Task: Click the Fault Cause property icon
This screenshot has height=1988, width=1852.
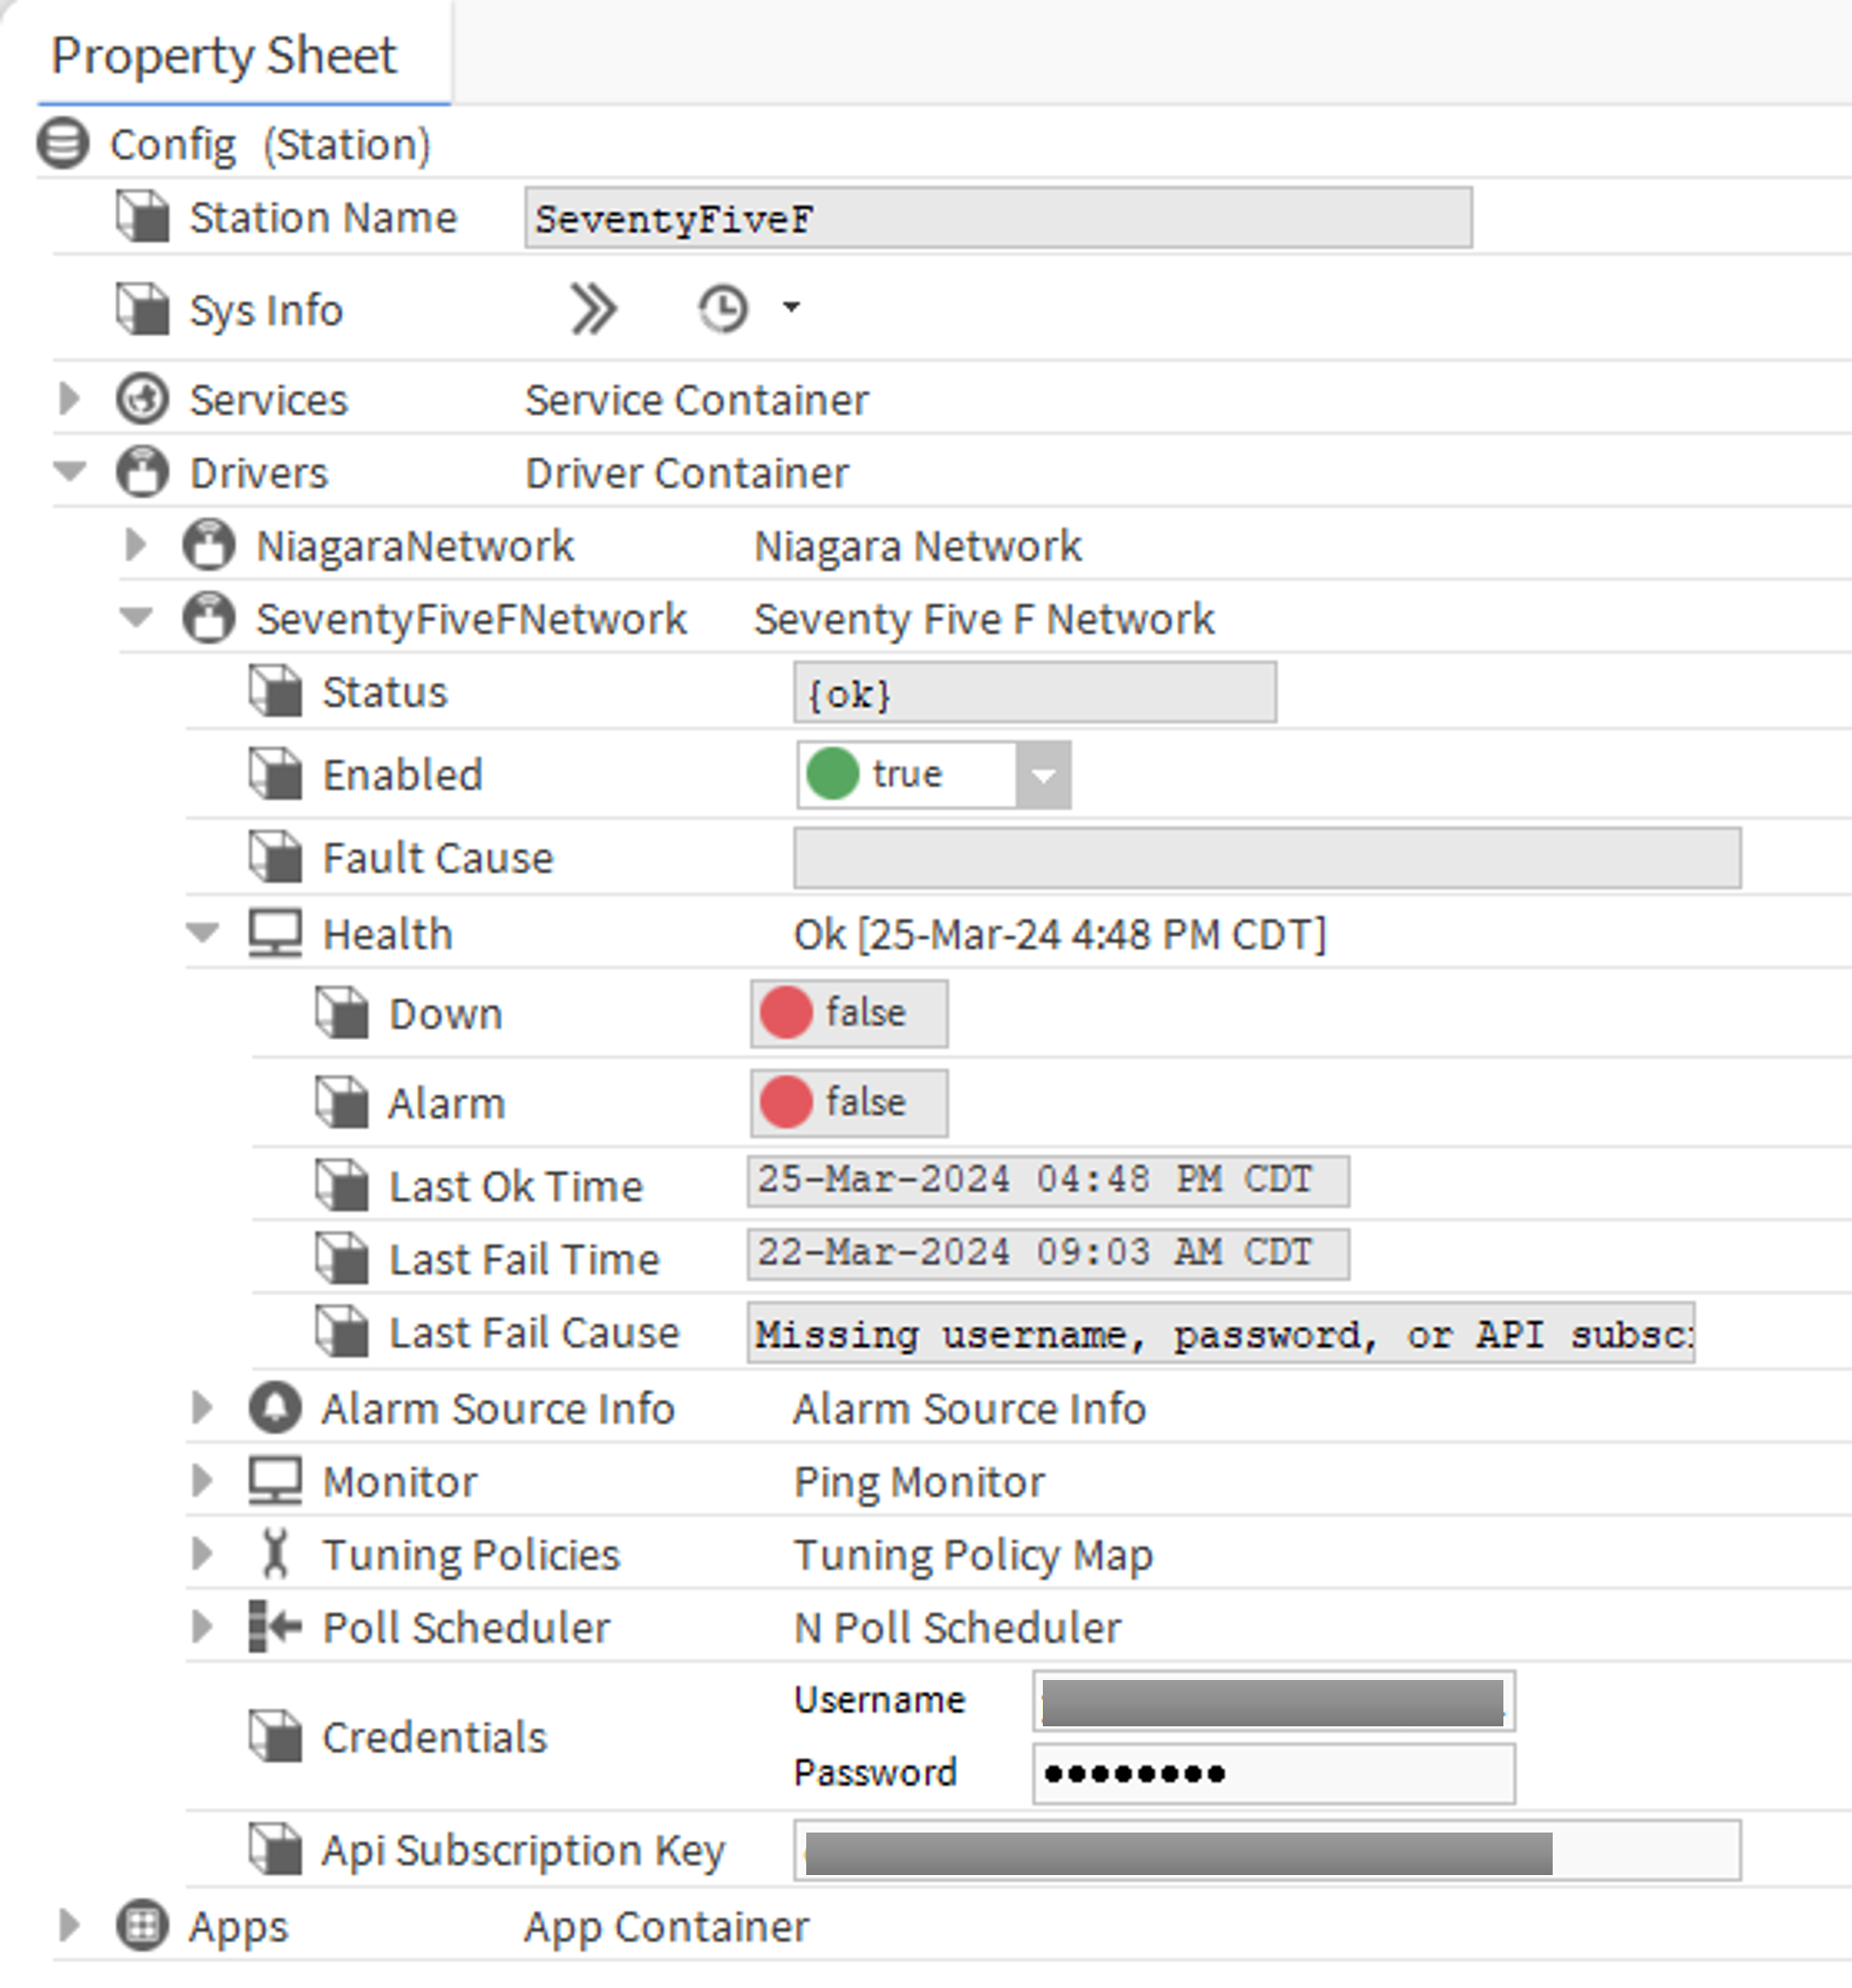Action: point(276,858)
